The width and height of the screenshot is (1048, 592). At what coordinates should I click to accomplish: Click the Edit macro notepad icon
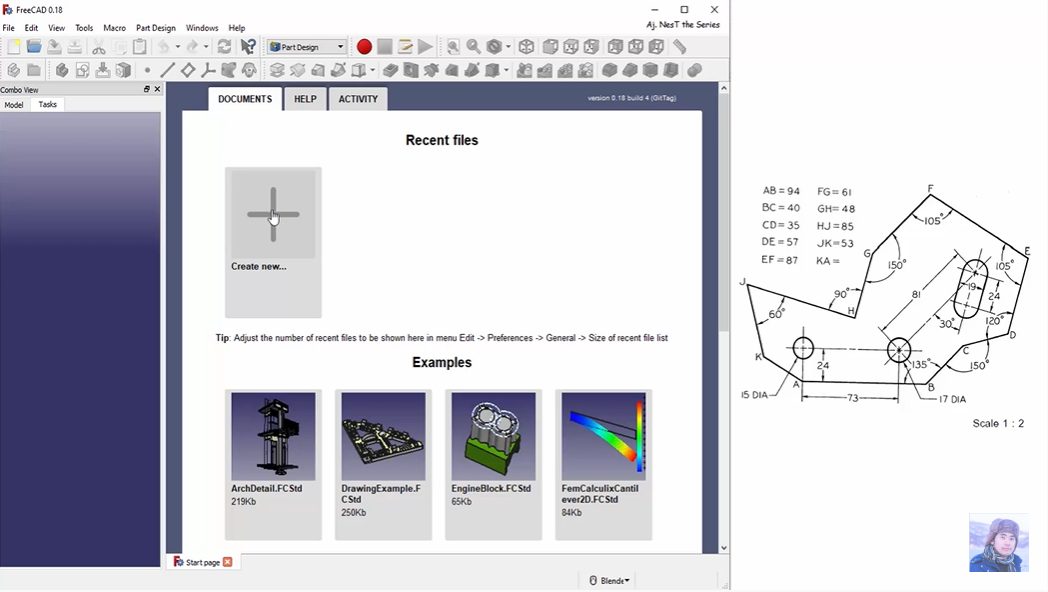[x=405, y=47]
